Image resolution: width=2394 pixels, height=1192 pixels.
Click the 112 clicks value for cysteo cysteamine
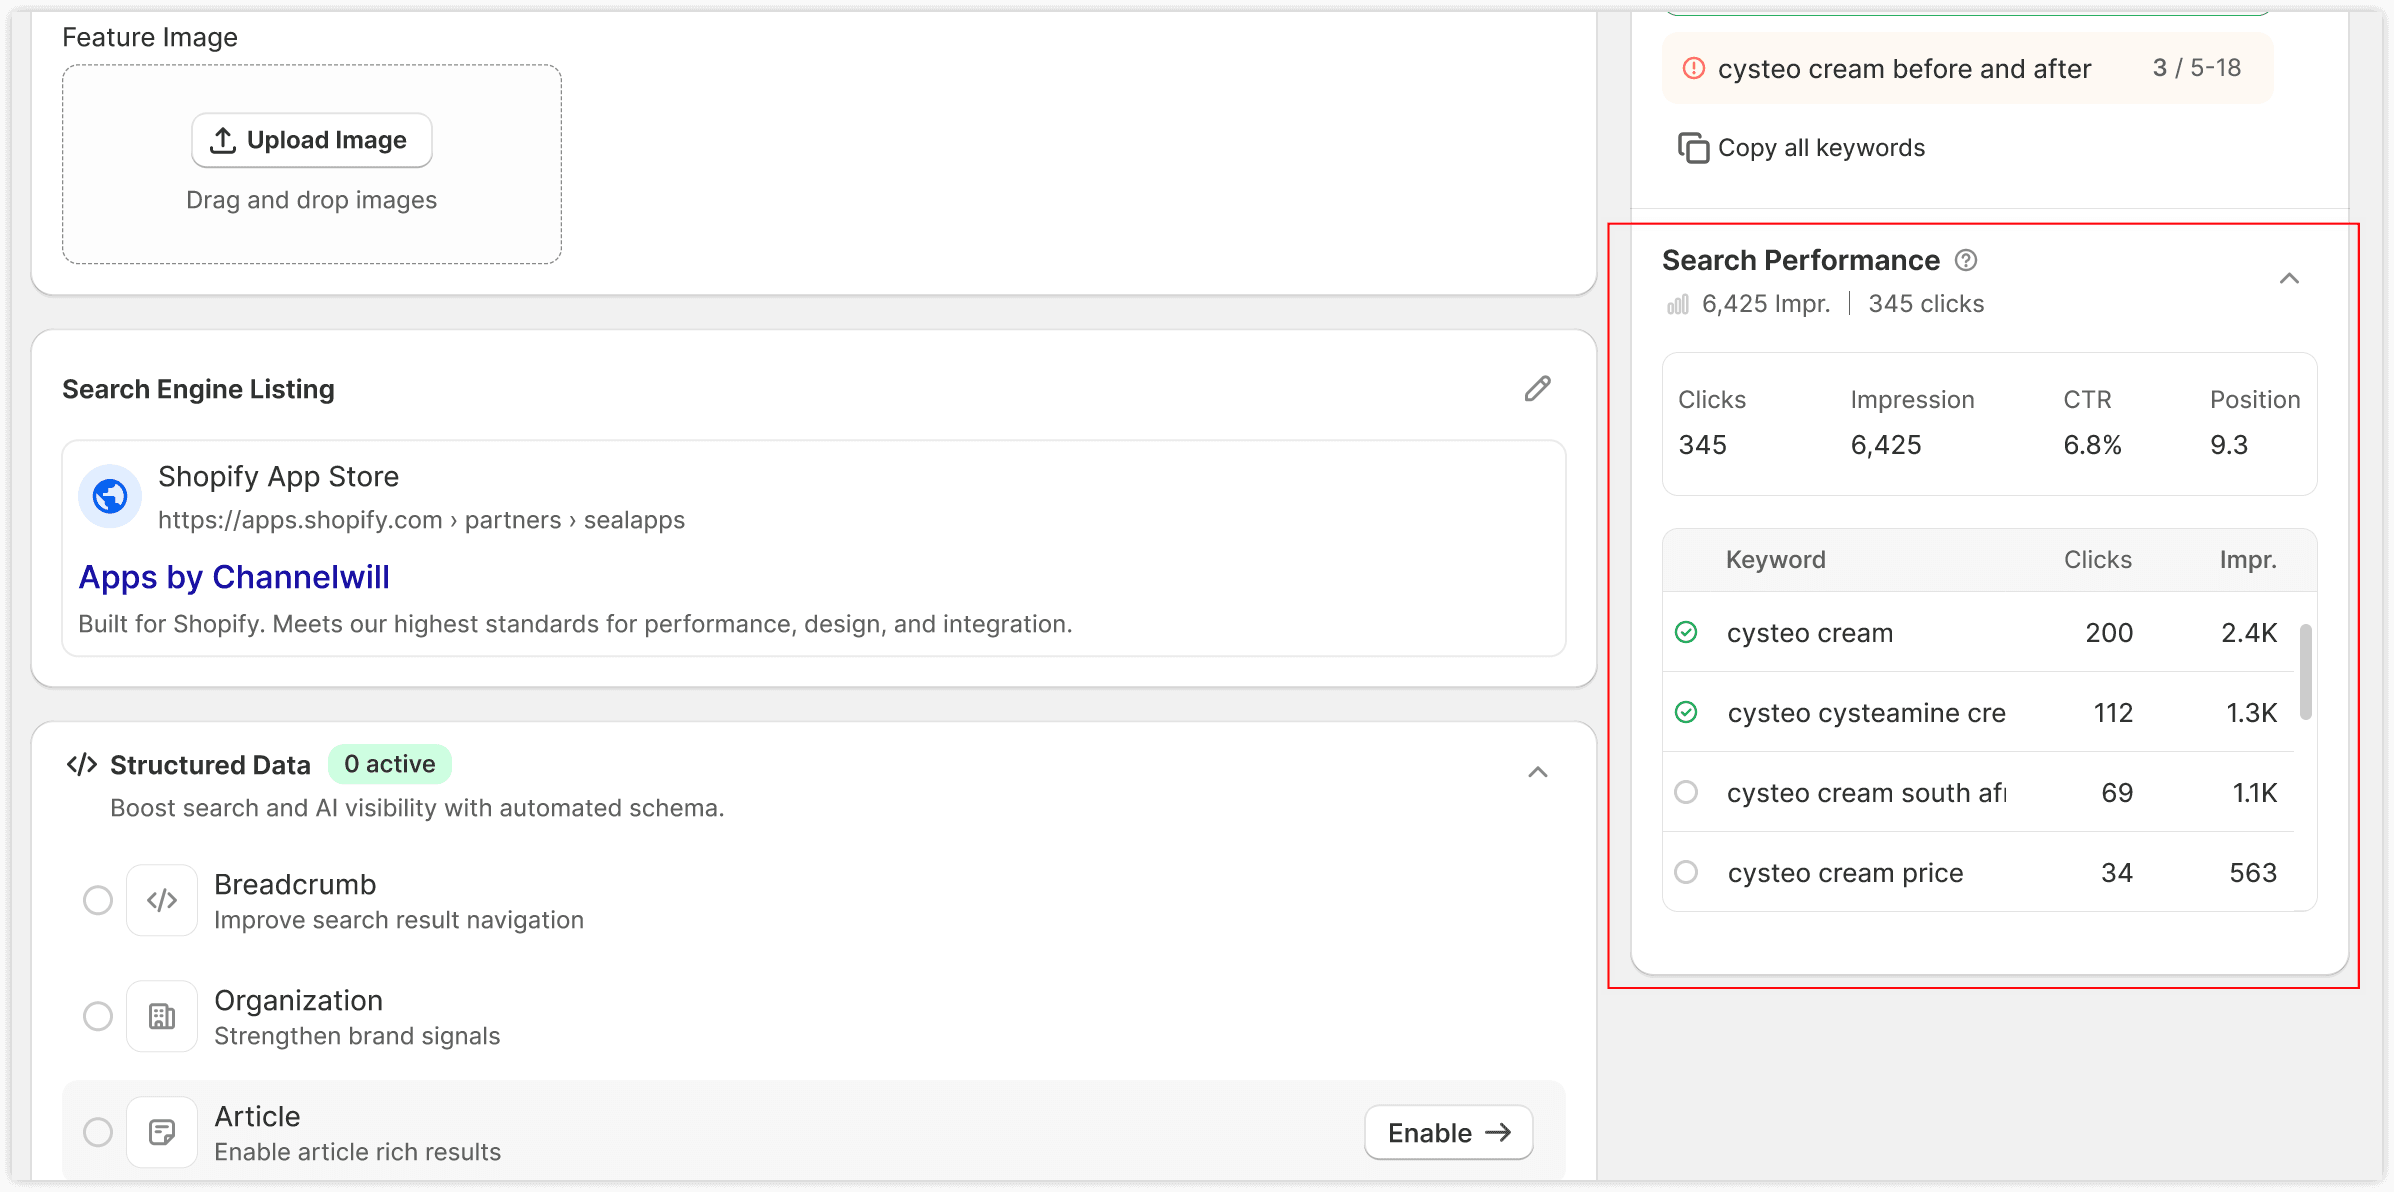tap(2113, 713)
